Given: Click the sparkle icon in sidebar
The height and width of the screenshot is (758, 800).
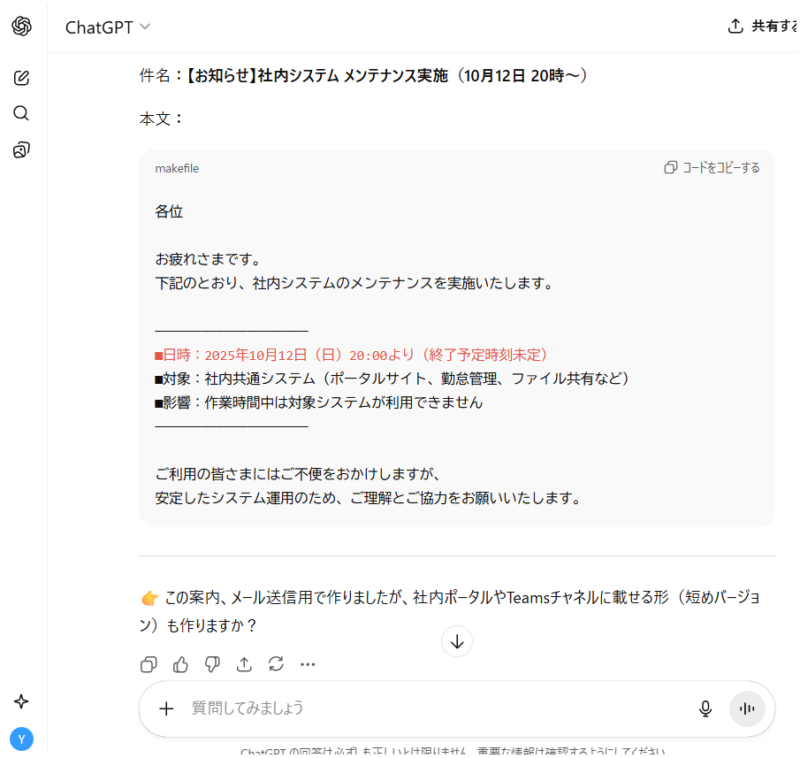Looking at the screenshot, I should tap(21, 701).
